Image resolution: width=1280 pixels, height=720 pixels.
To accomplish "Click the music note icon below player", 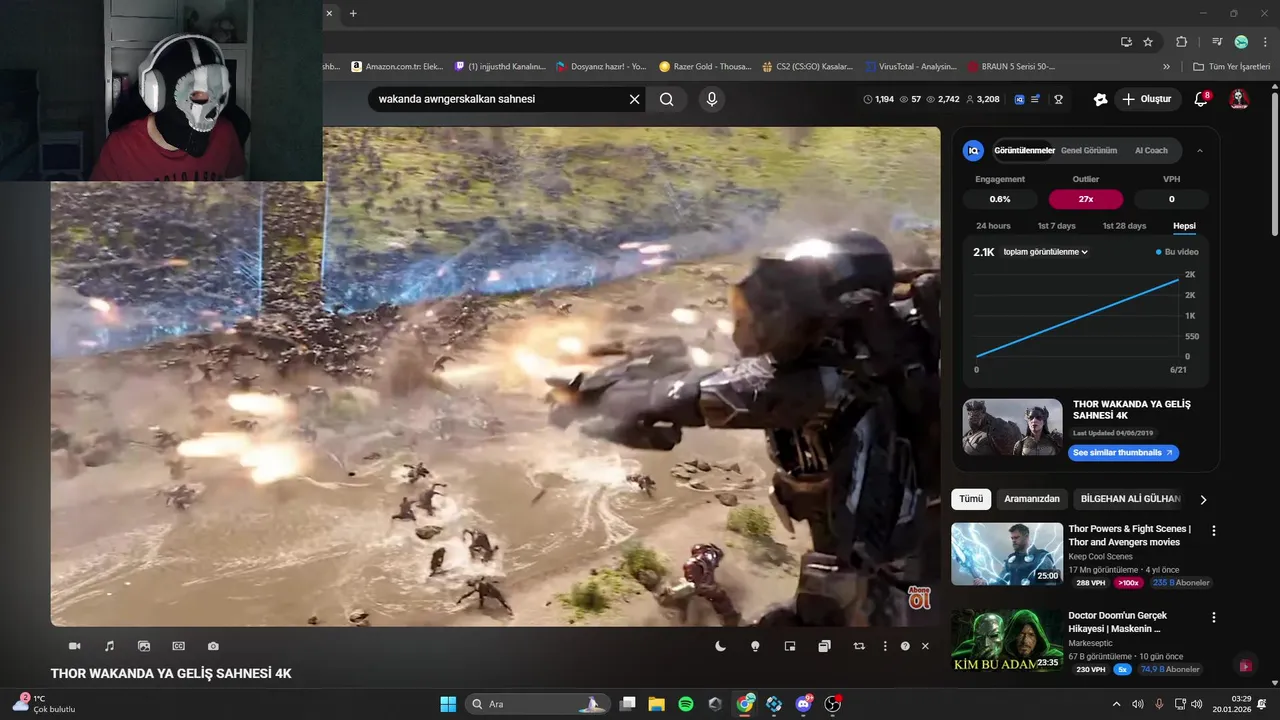I will click(109, 646).
